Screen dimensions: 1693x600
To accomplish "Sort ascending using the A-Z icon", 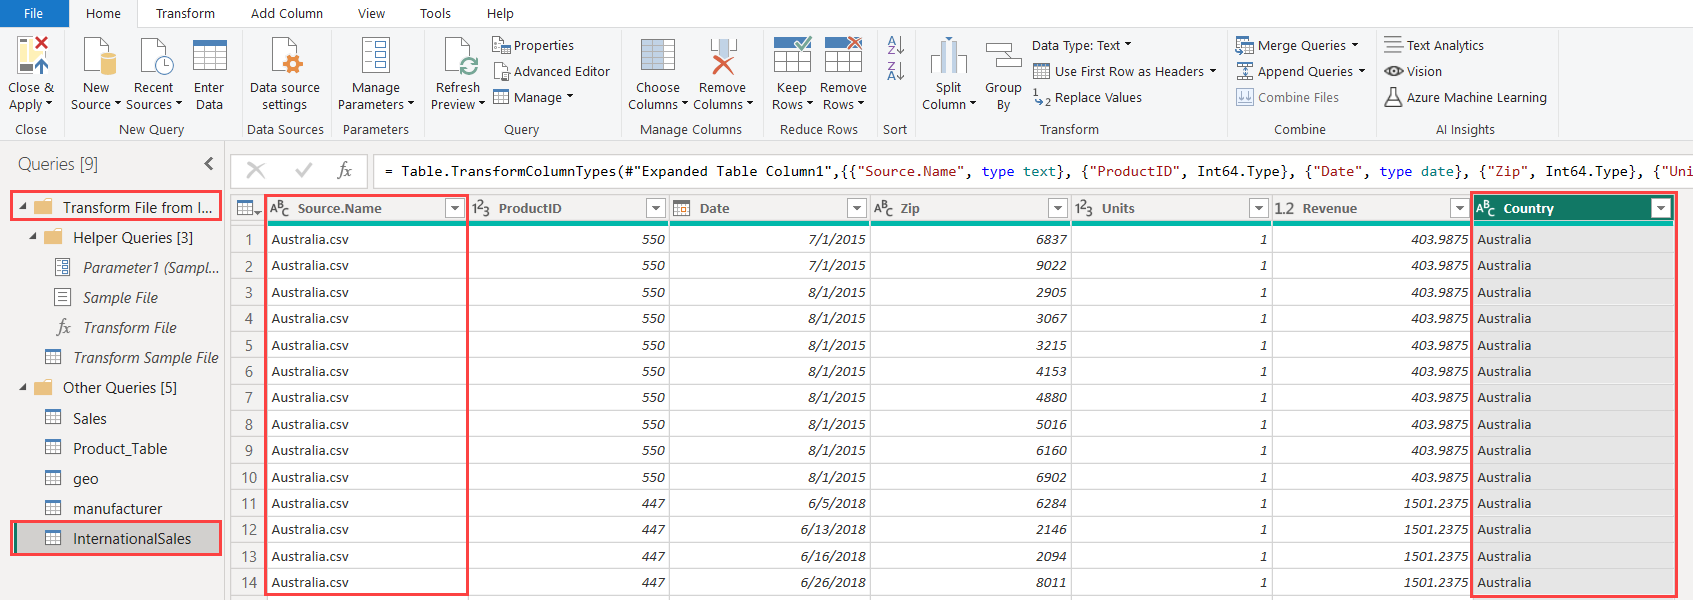I will click(895, 45).
